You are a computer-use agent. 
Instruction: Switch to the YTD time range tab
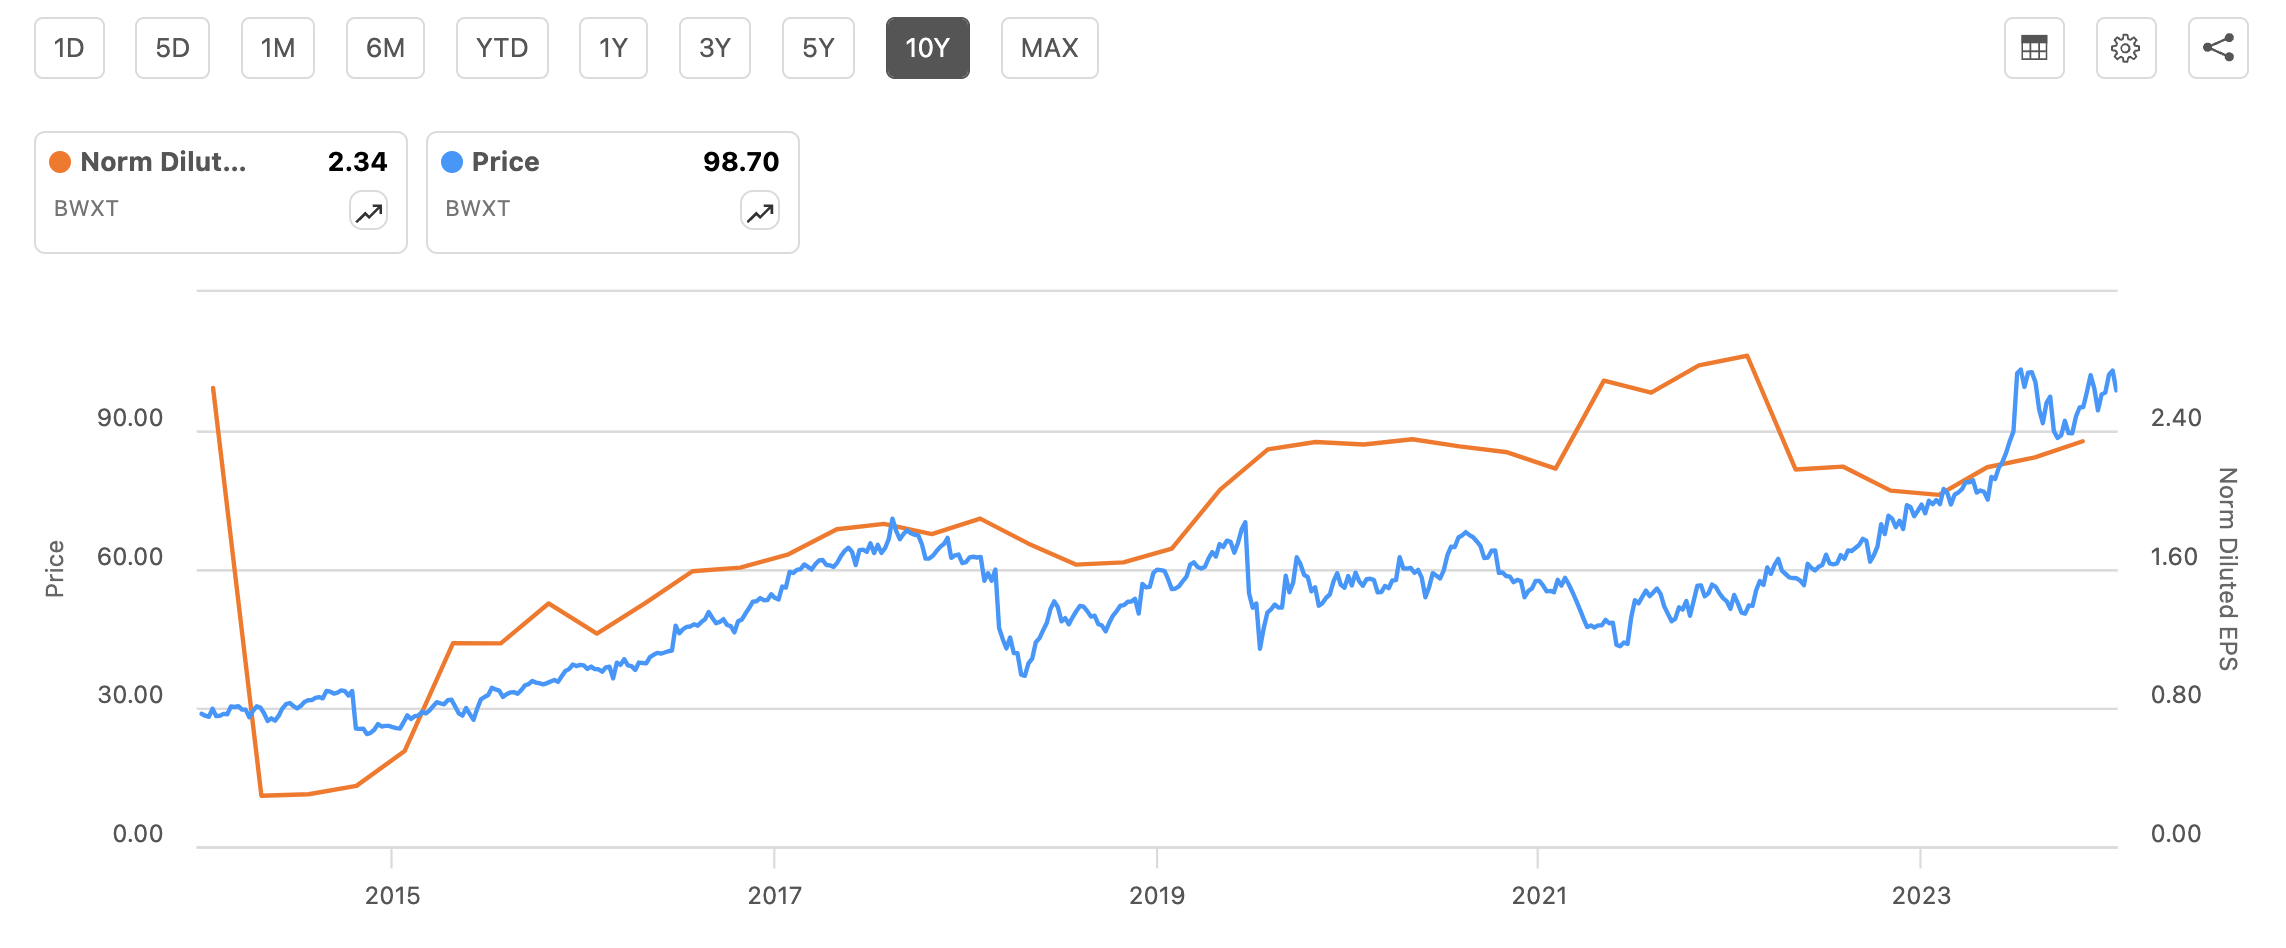pos(502,47)
